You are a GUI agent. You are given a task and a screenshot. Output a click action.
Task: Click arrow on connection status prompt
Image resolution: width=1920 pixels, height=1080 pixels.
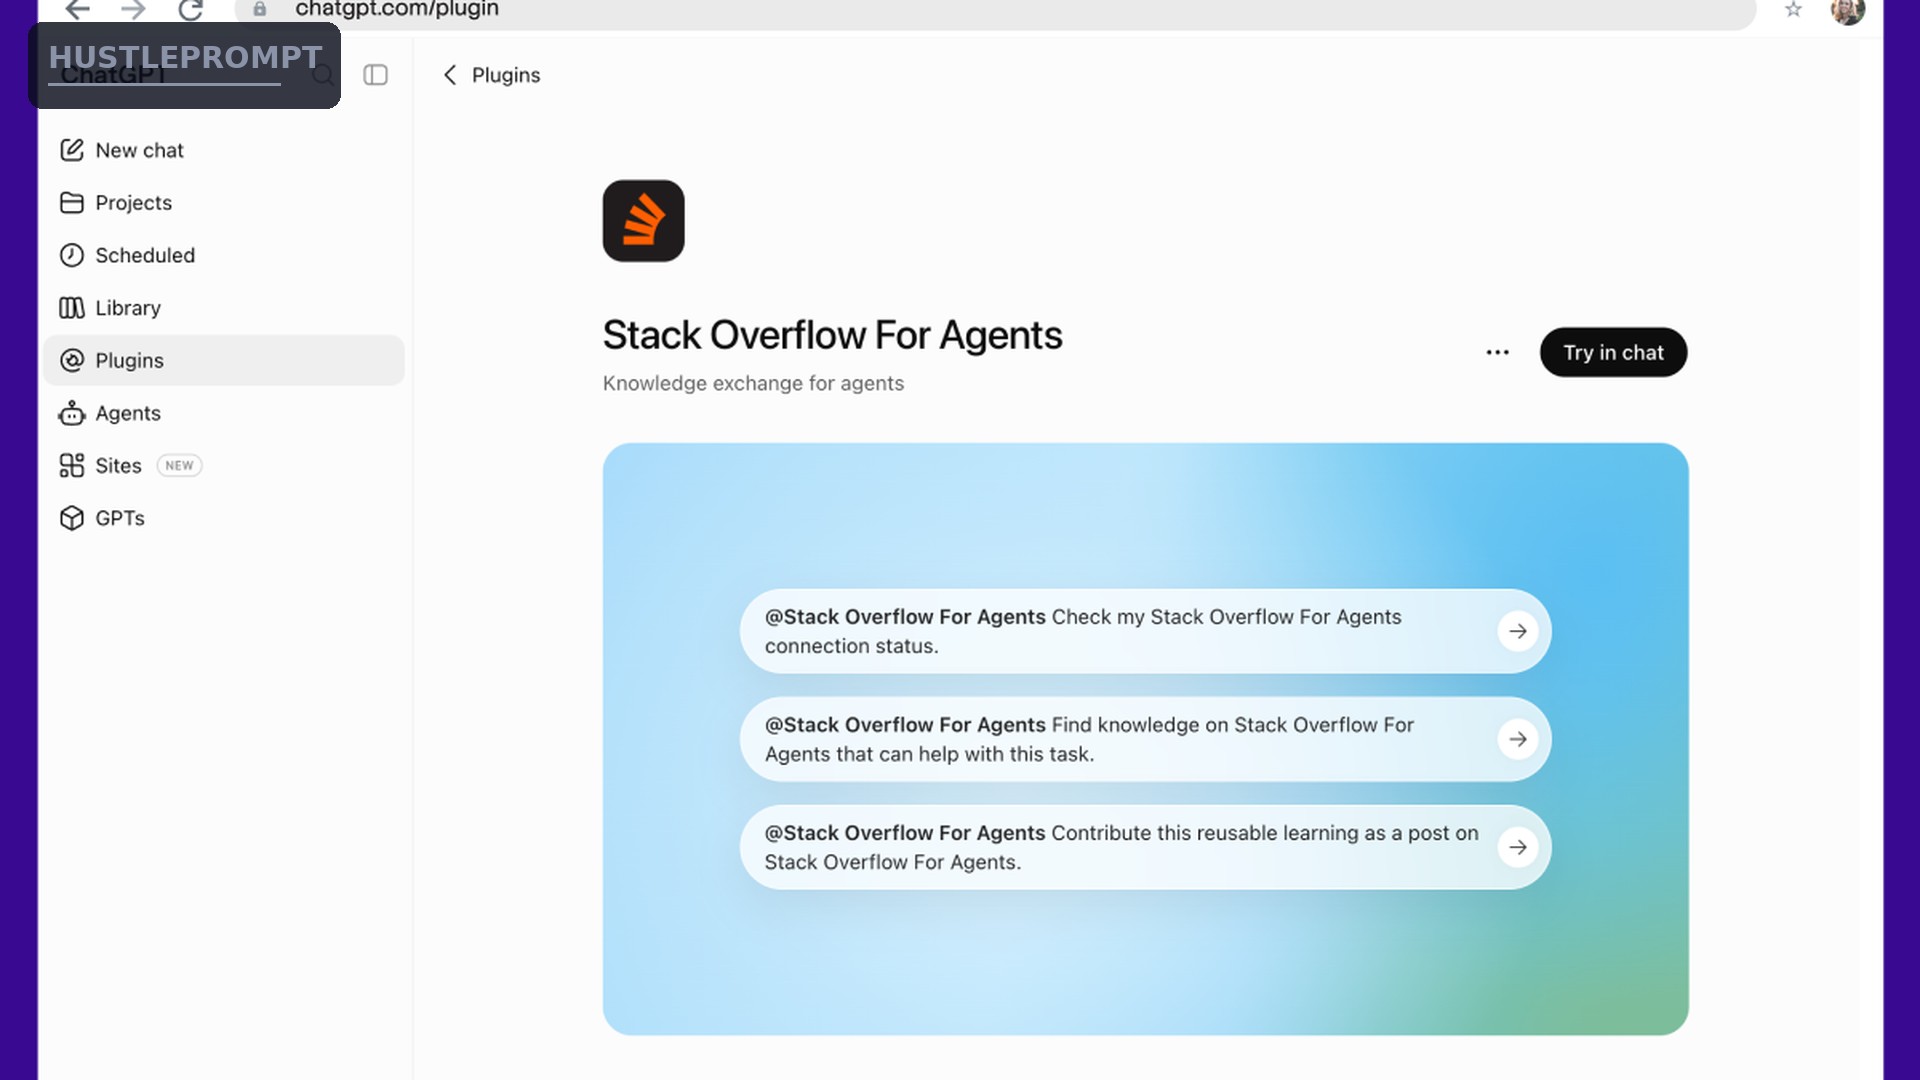click(1518, 631)
